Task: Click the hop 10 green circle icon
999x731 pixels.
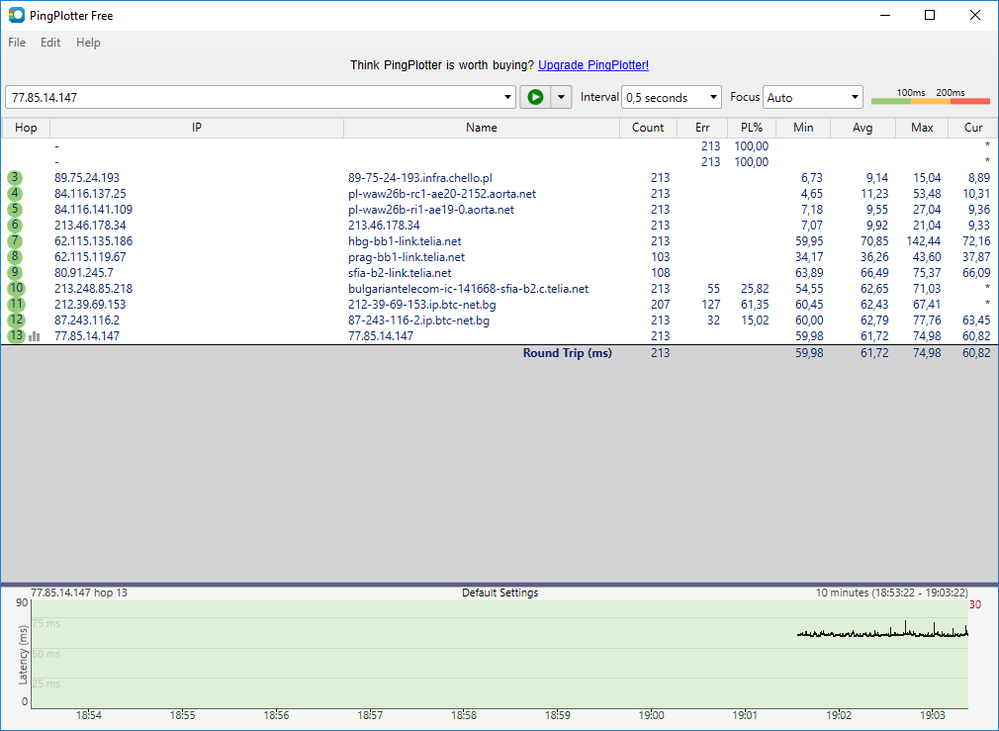Action: pos(14,289)
